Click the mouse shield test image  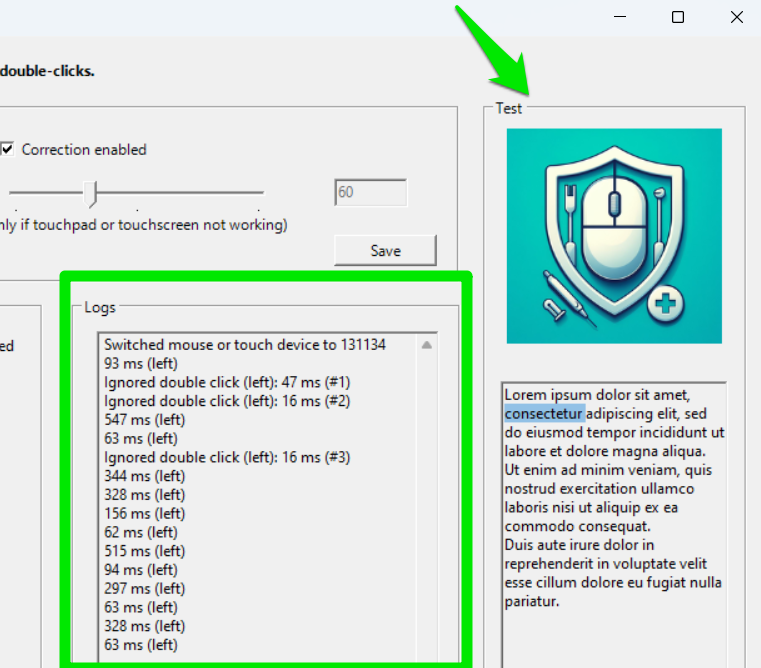(x=613, y=236)
